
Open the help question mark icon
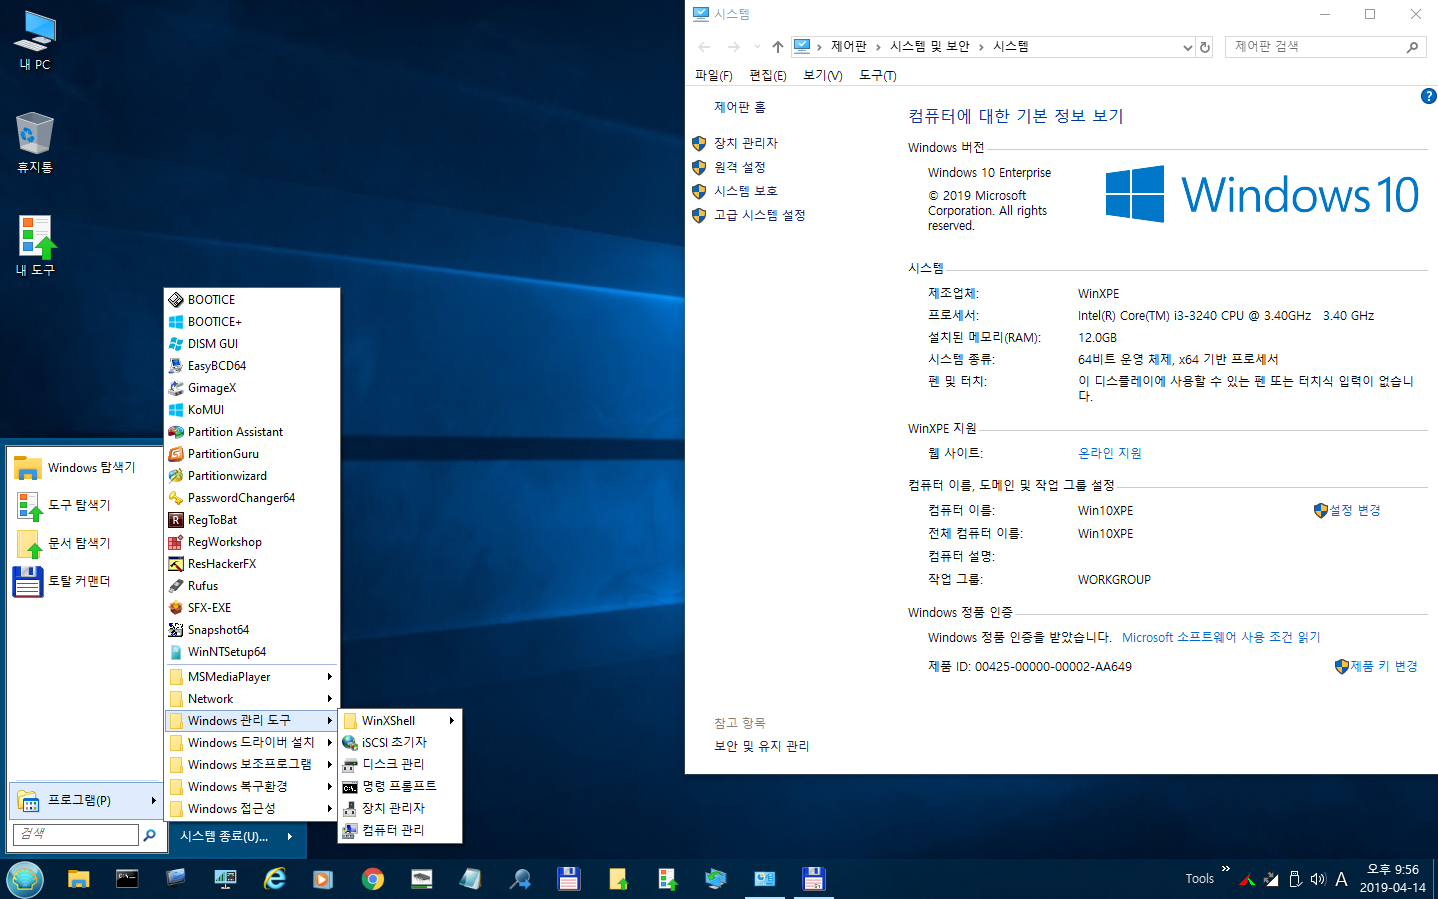[1428, 96]
